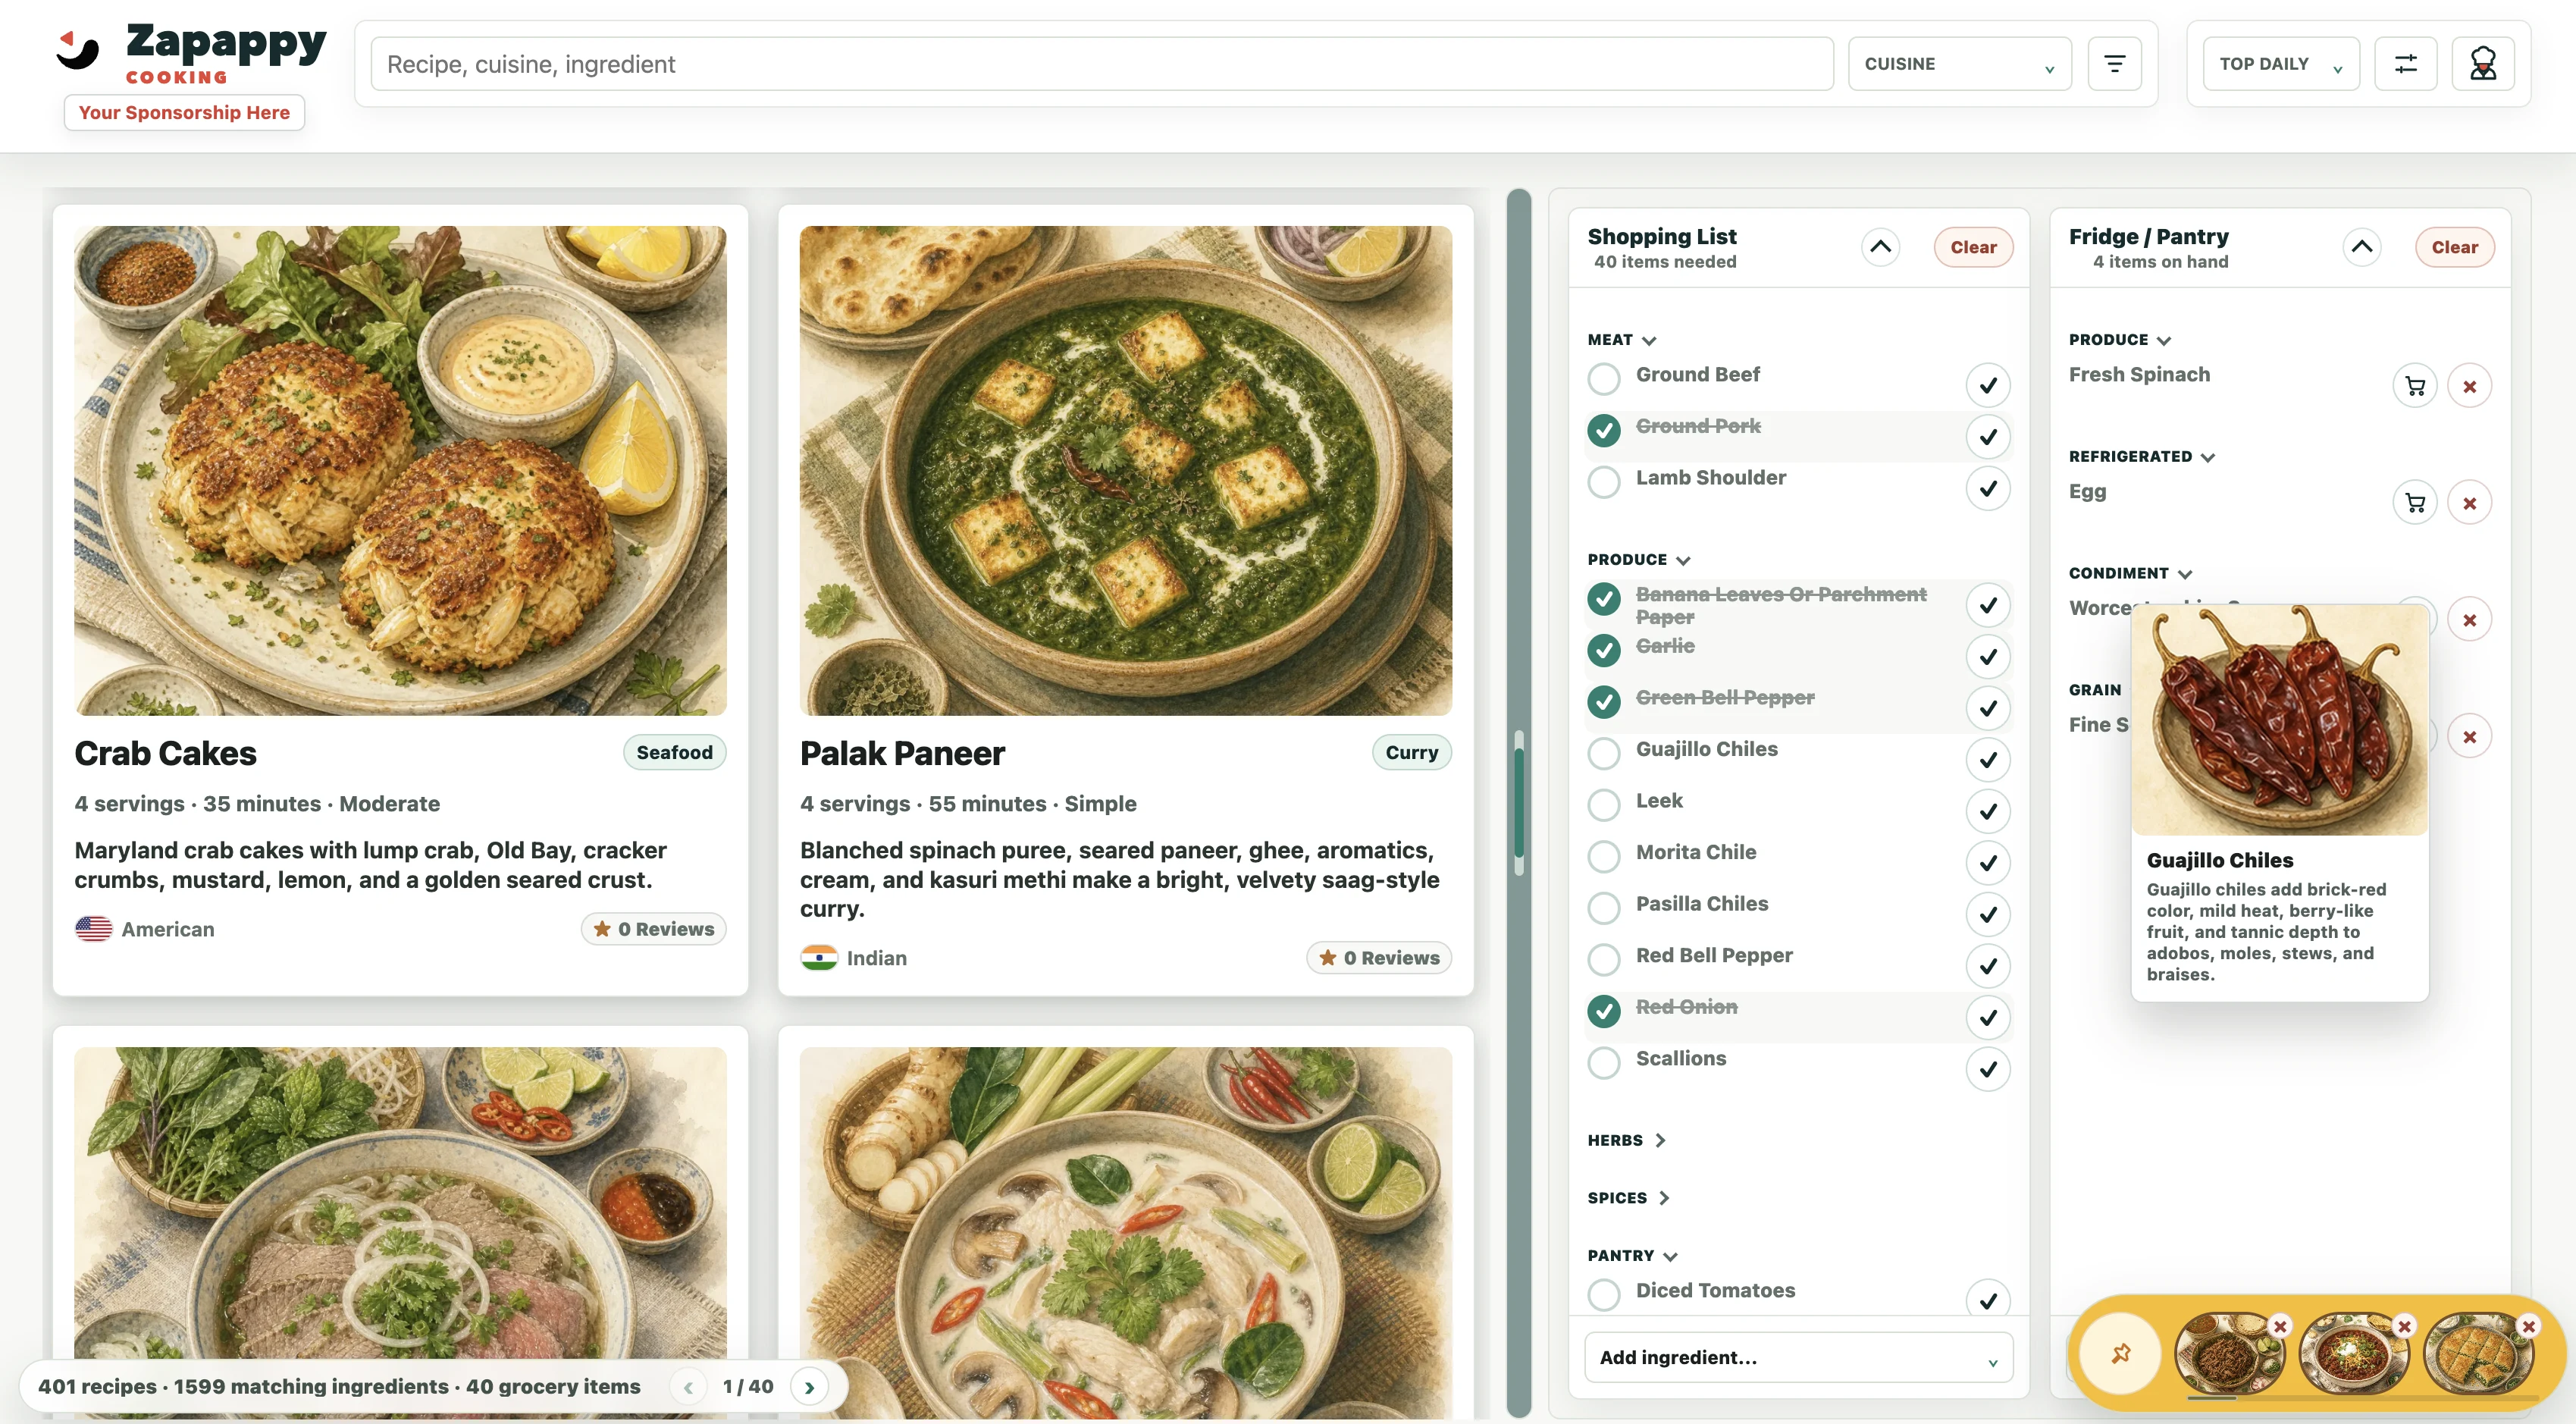Remove Egg from pantry
Screen dimensions: 2576x1424
[x=2469, y=503]
